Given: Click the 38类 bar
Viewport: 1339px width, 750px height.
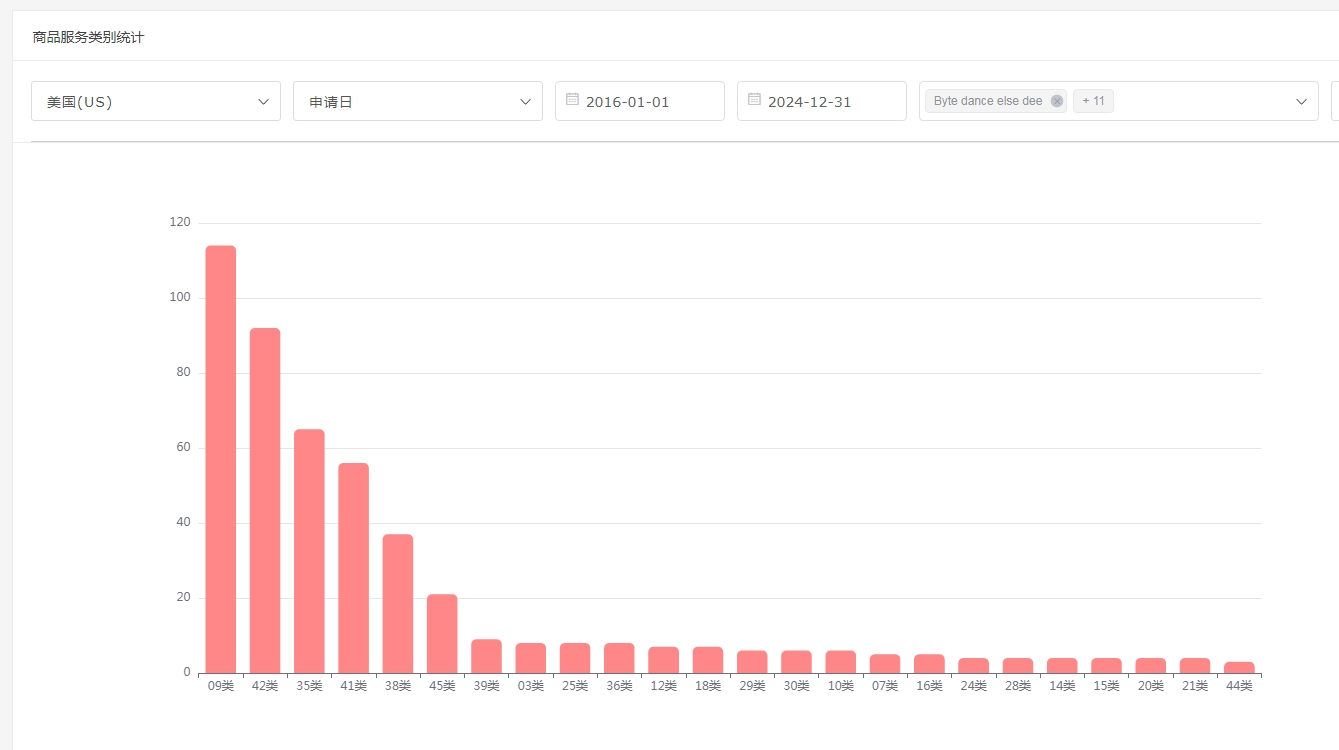Looking at the screenshot, I should pyautogui.click(x=398, y=603).
